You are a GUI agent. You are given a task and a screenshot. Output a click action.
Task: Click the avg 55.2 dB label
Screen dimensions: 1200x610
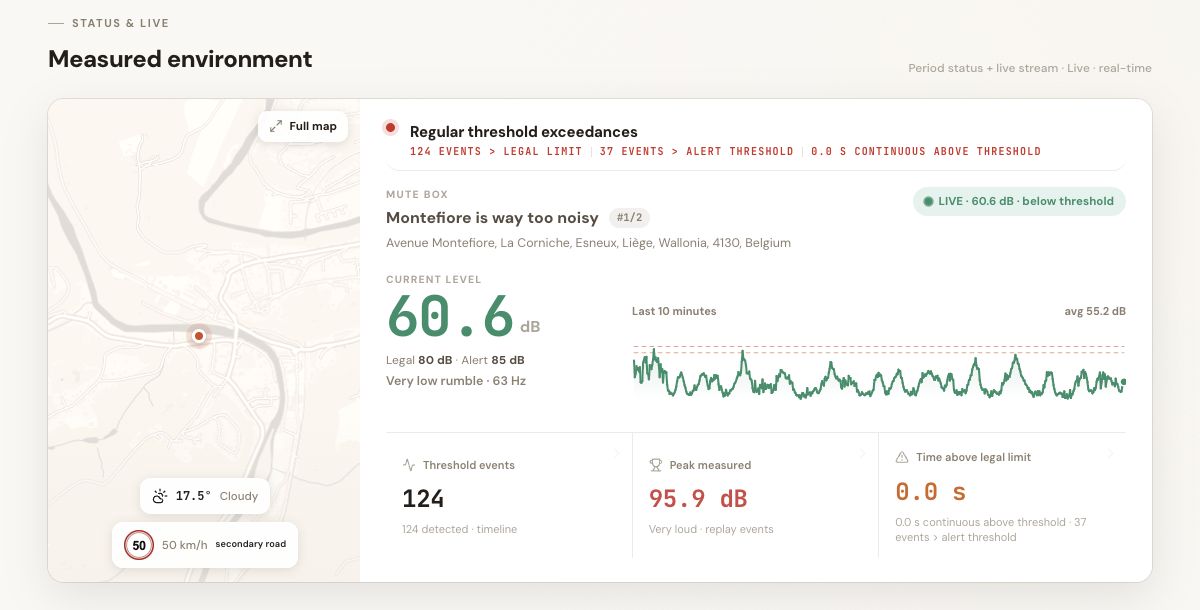[1095, 311]
